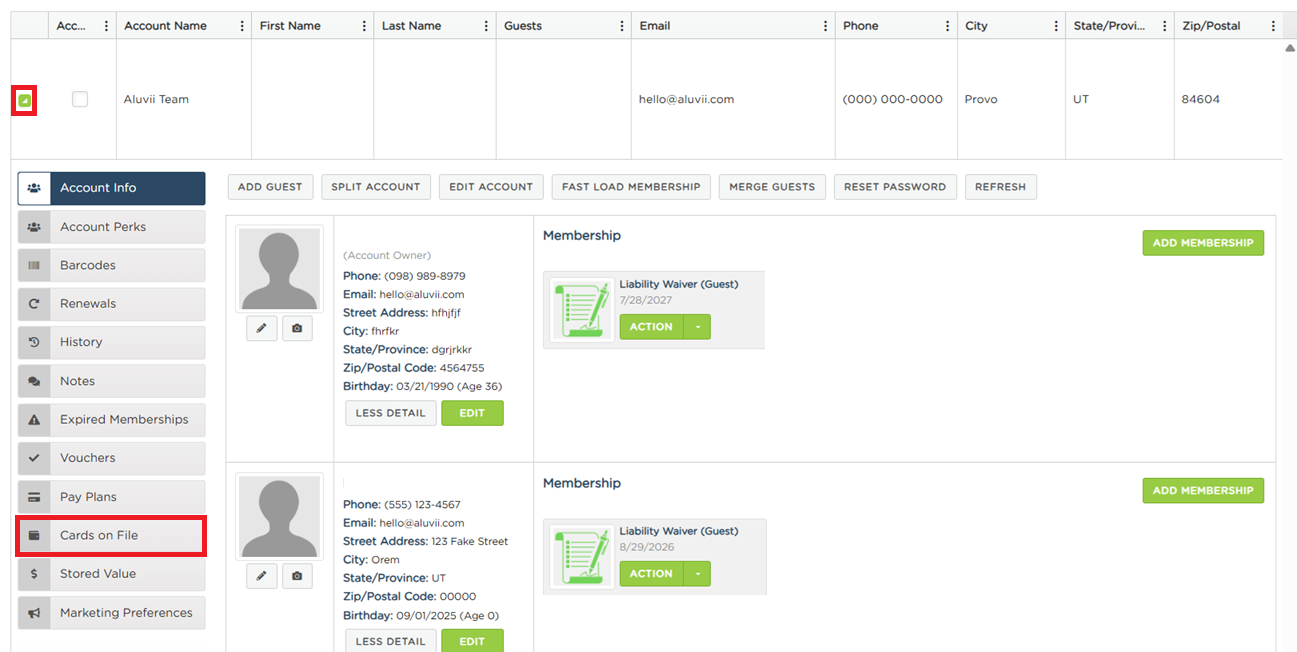
Task: Click the FAST LOAD MEMBERSHIP button
Action: tap(631, 187)
